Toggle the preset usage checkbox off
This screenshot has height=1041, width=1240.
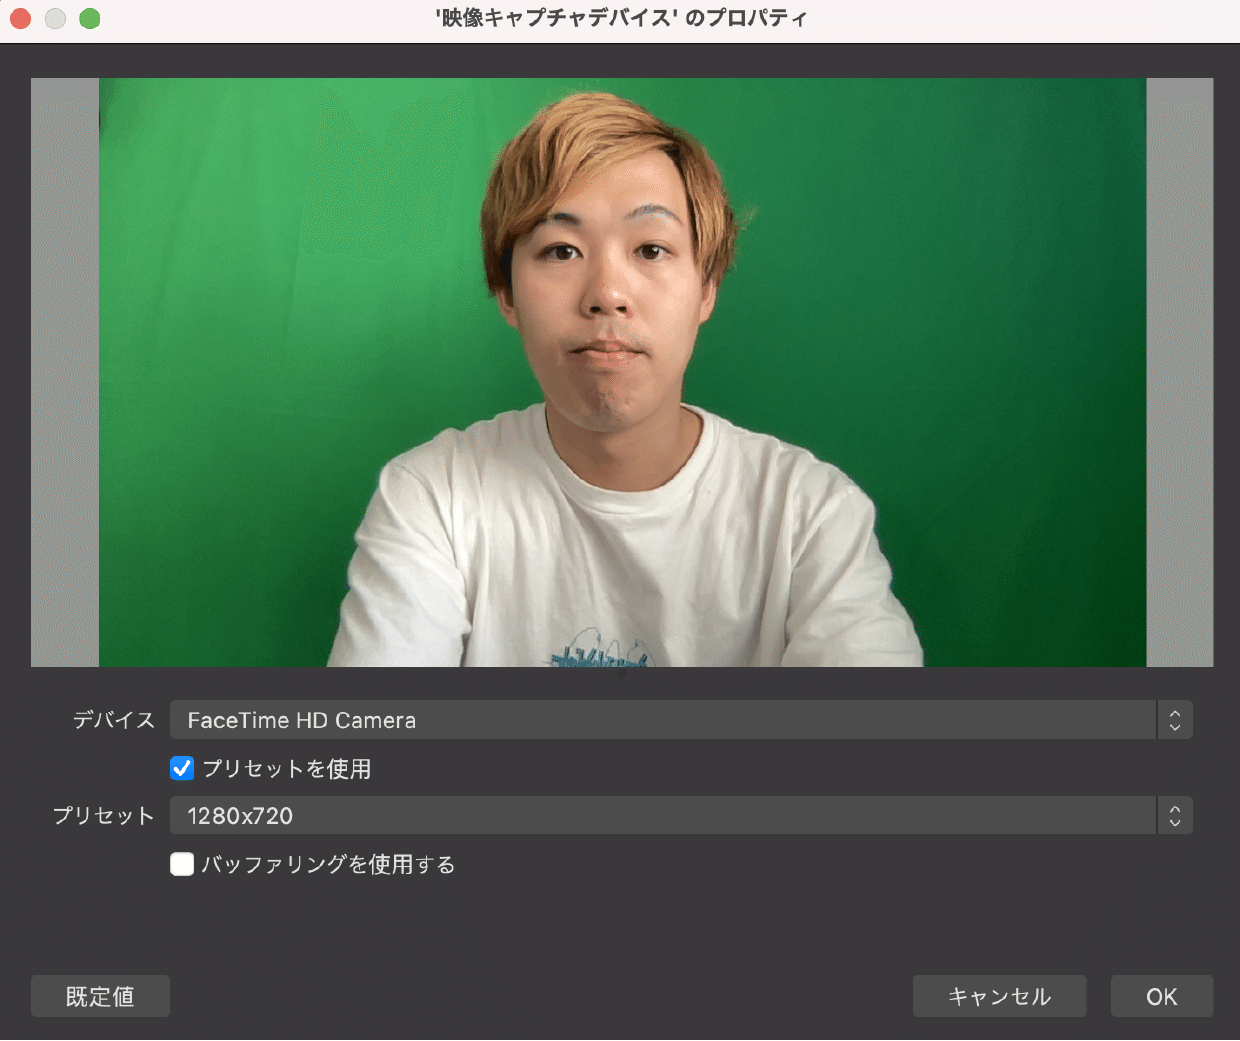[x=182, y=769]
